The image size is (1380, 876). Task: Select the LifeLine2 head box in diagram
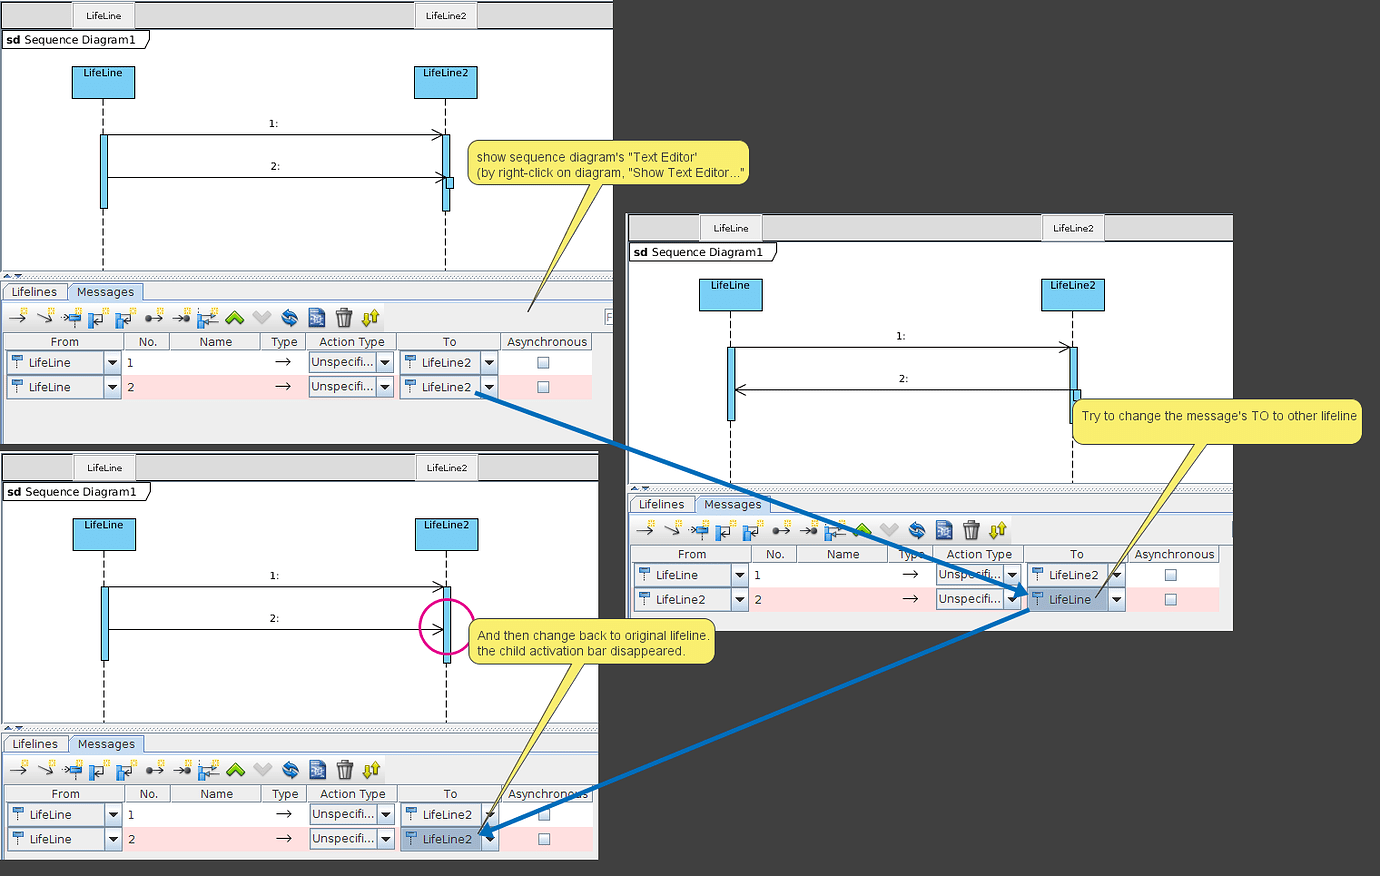coord(445,82)
